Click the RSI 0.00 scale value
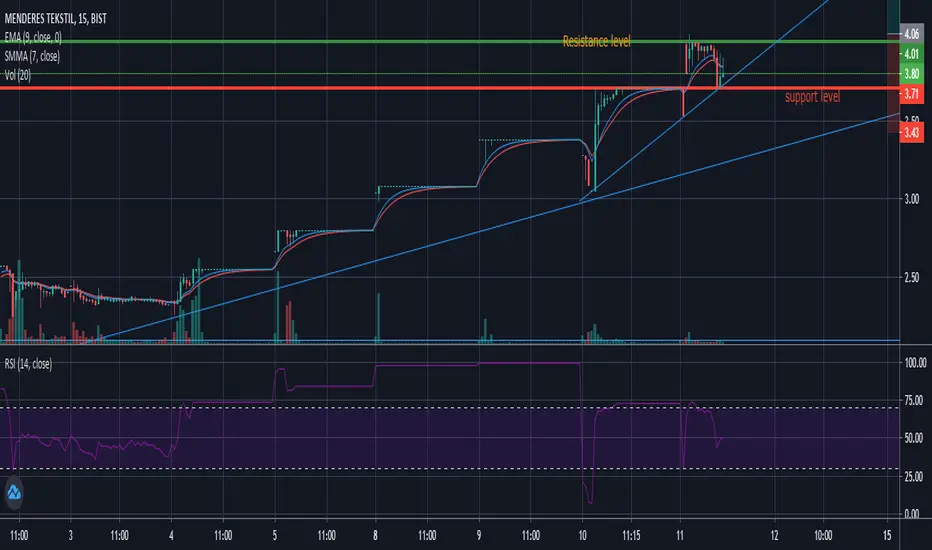This screenshot has width=932, height=550. pyautogui.click(x=912, y=514)
